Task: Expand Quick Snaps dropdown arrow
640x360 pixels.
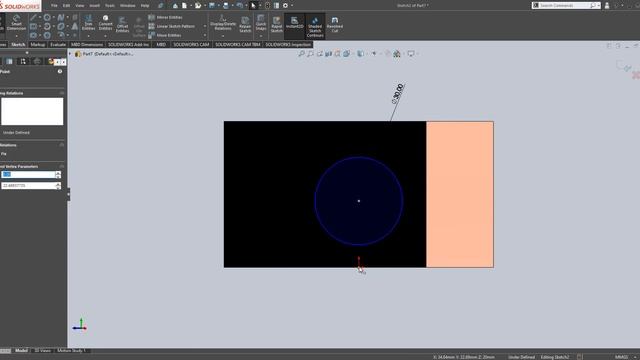Action: [261, 36]
